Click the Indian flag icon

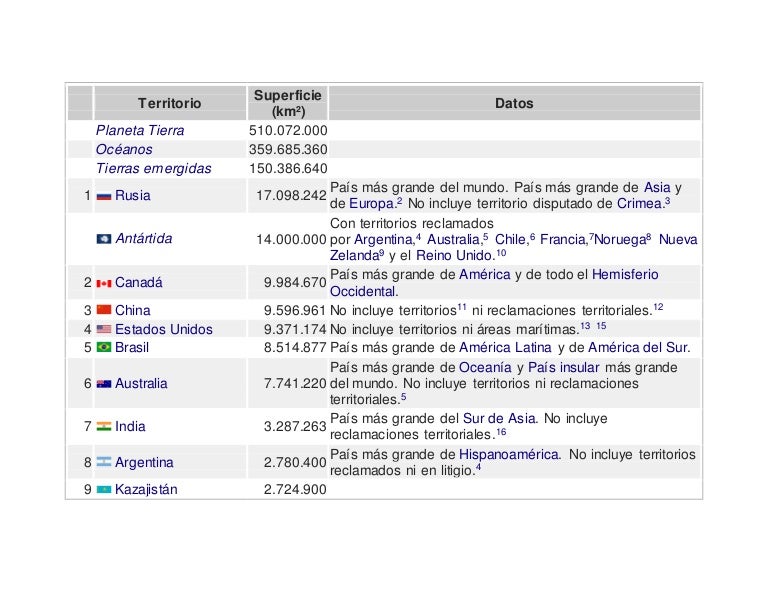[104, 427]
